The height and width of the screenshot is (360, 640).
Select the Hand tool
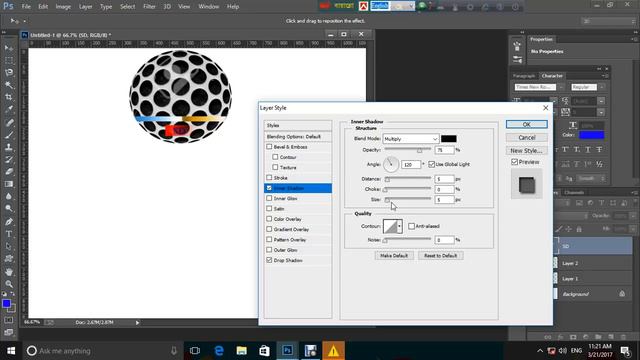pyautogui.click(x=9, y=271)
